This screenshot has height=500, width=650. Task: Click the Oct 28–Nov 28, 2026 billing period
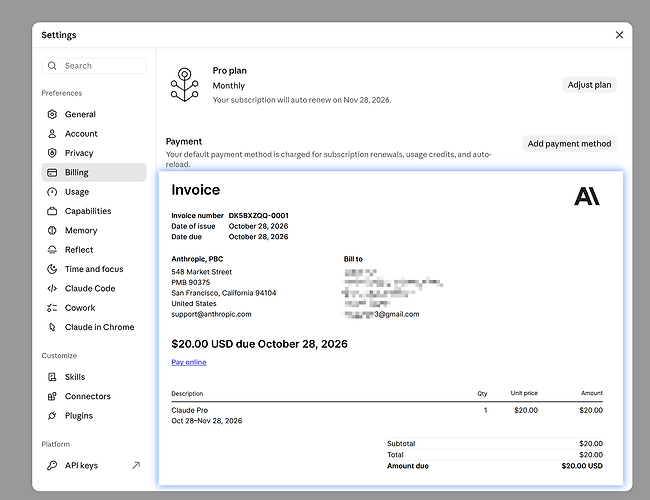point(206,421)
